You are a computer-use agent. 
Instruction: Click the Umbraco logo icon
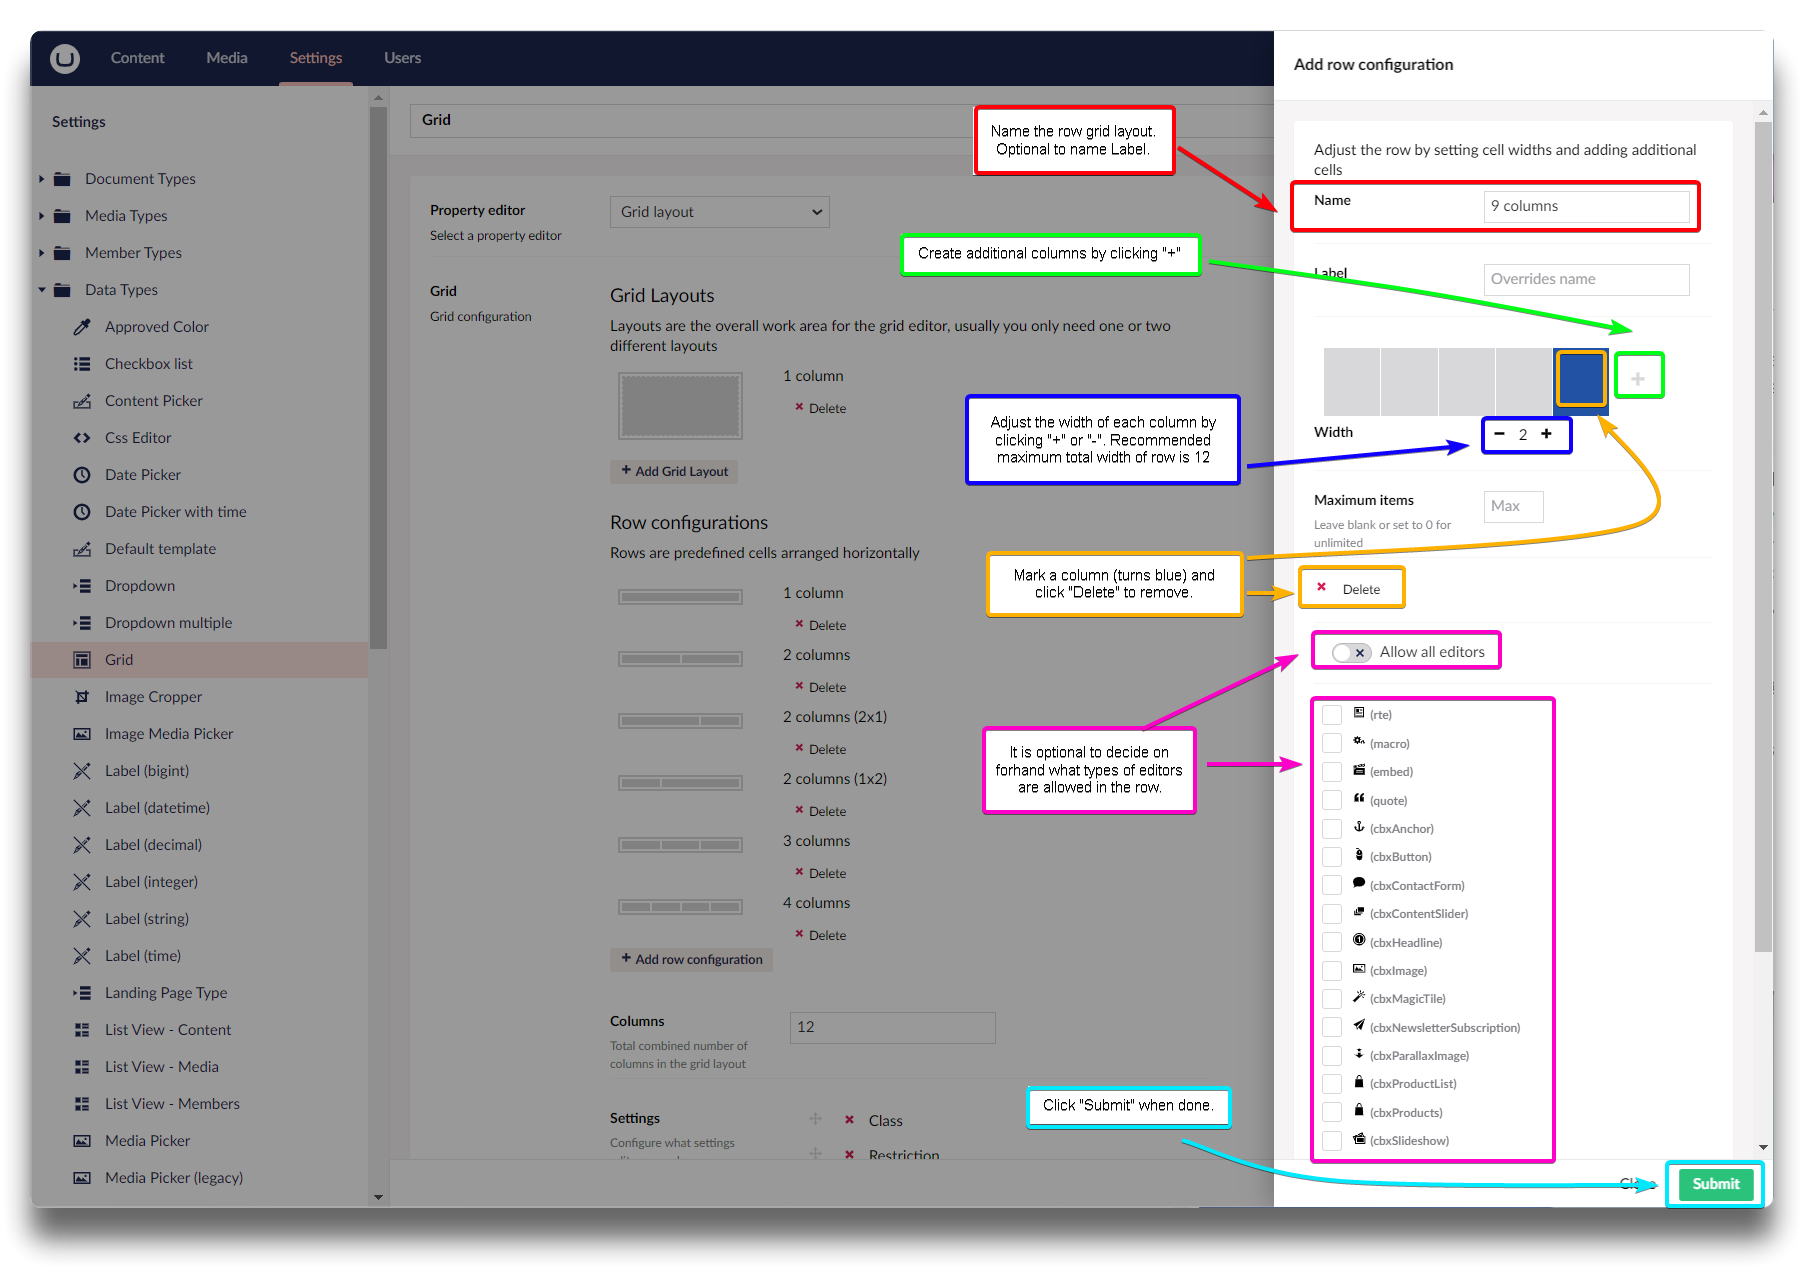point(65,58)
